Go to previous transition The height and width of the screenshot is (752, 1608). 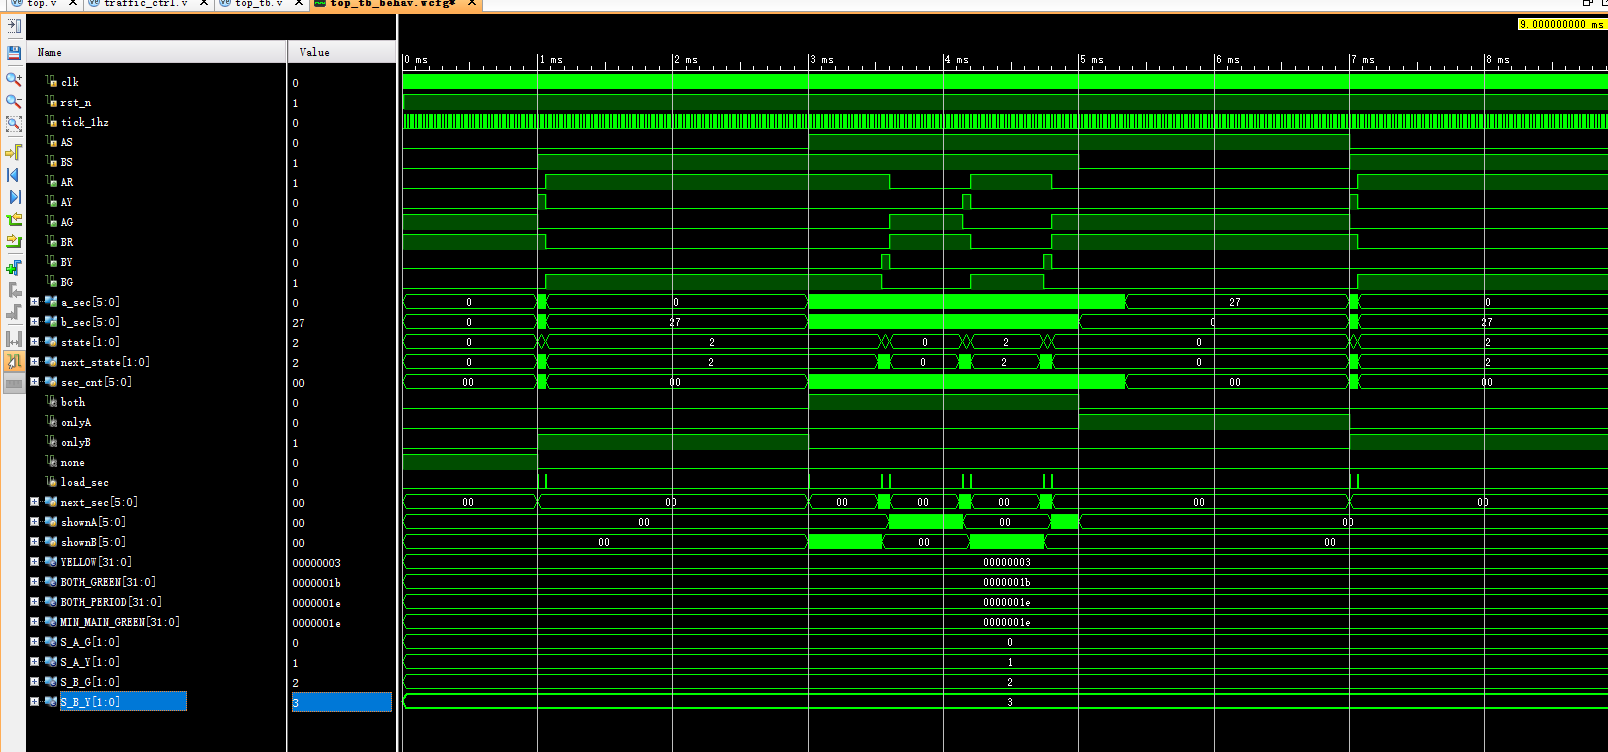(x=14, y=219)
